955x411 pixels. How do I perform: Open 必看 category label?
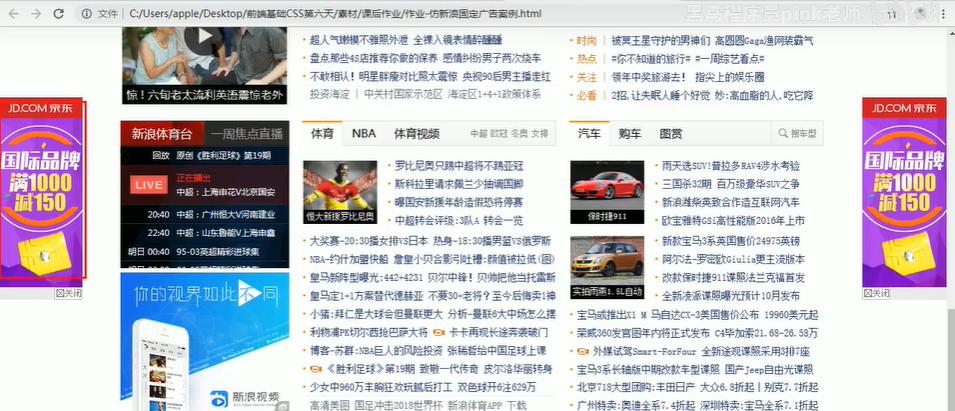(x=587, y=96)
